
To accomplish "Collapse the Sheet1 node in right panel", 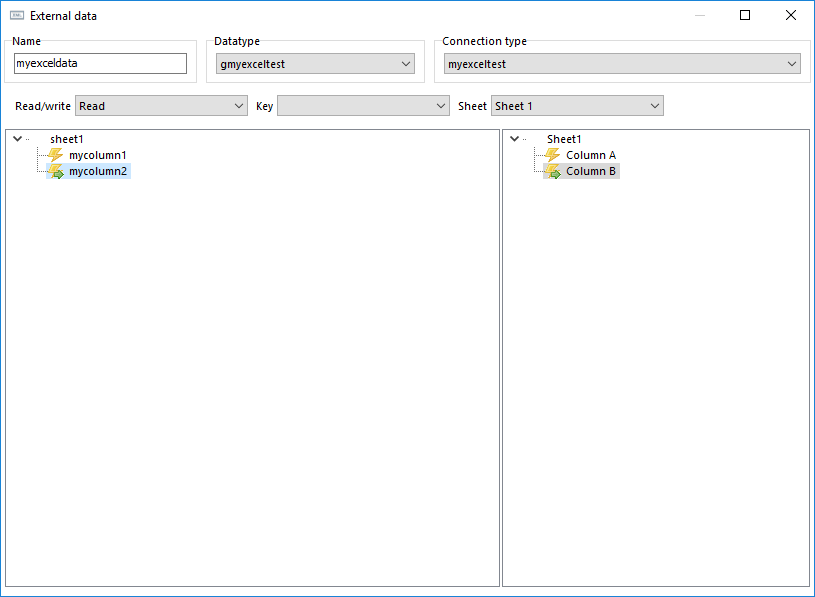I will click(515, 139).
